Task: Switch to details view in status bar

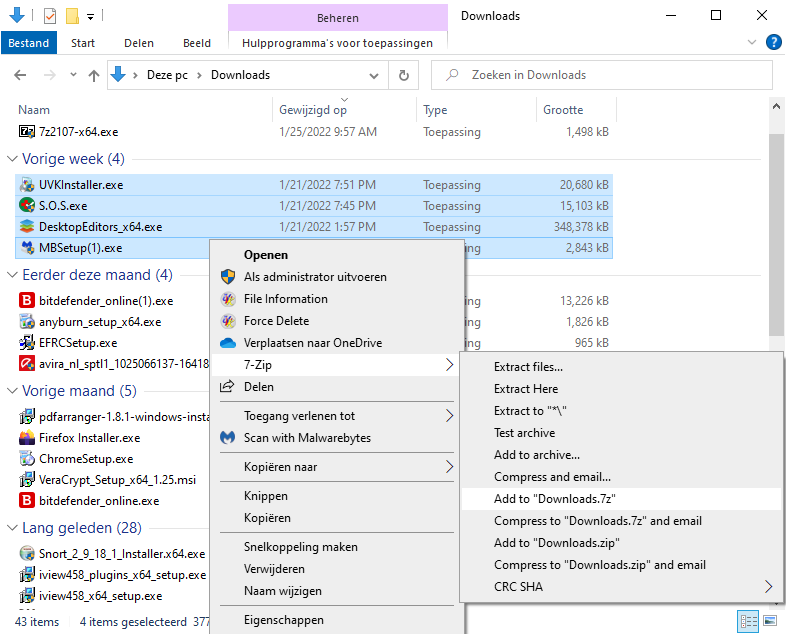Action: click(x=747, y=621)
